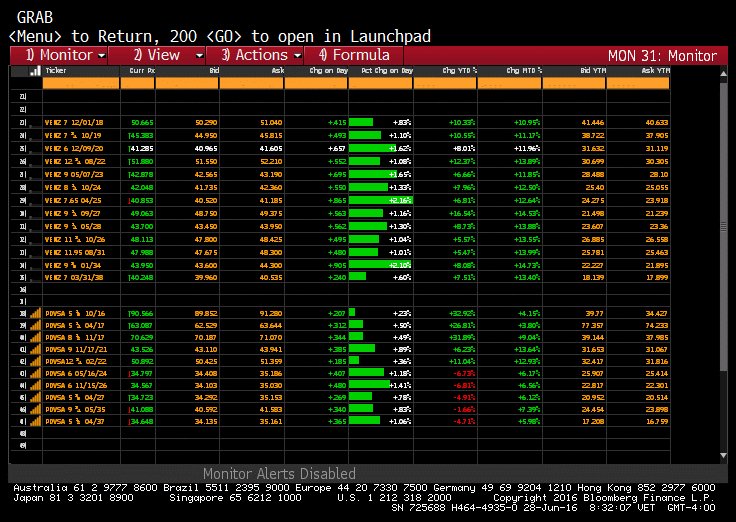
Task: Click the orange filter field under Ask YTM
Action: (x=638, y=83)
